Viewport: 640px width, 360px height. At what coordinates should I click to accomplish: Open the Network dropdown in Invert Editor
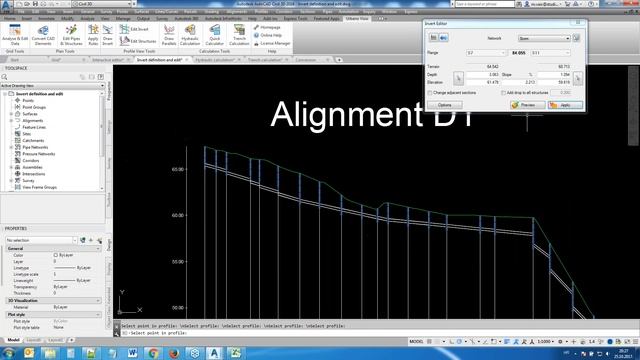(x=544, y=38)
